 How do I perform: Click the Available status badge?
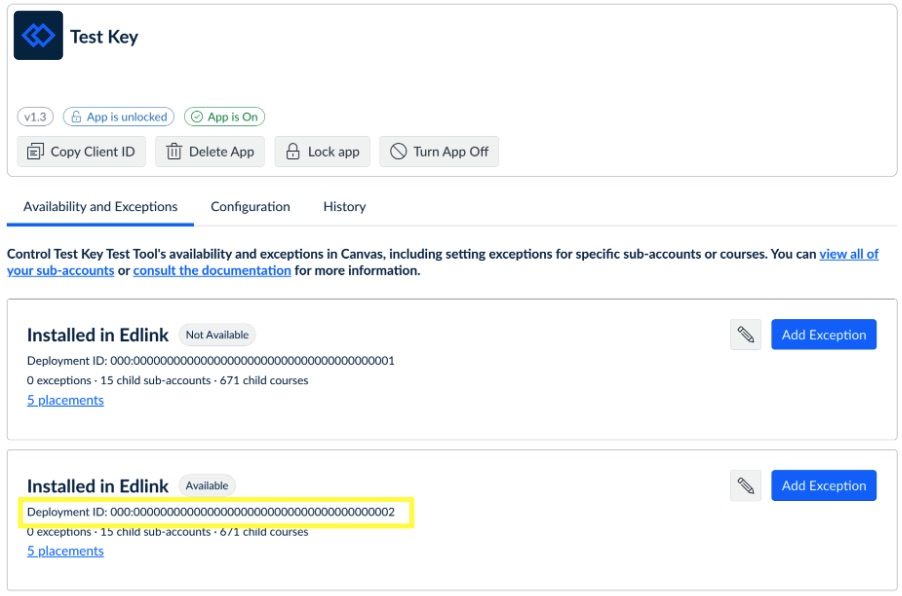207,486
